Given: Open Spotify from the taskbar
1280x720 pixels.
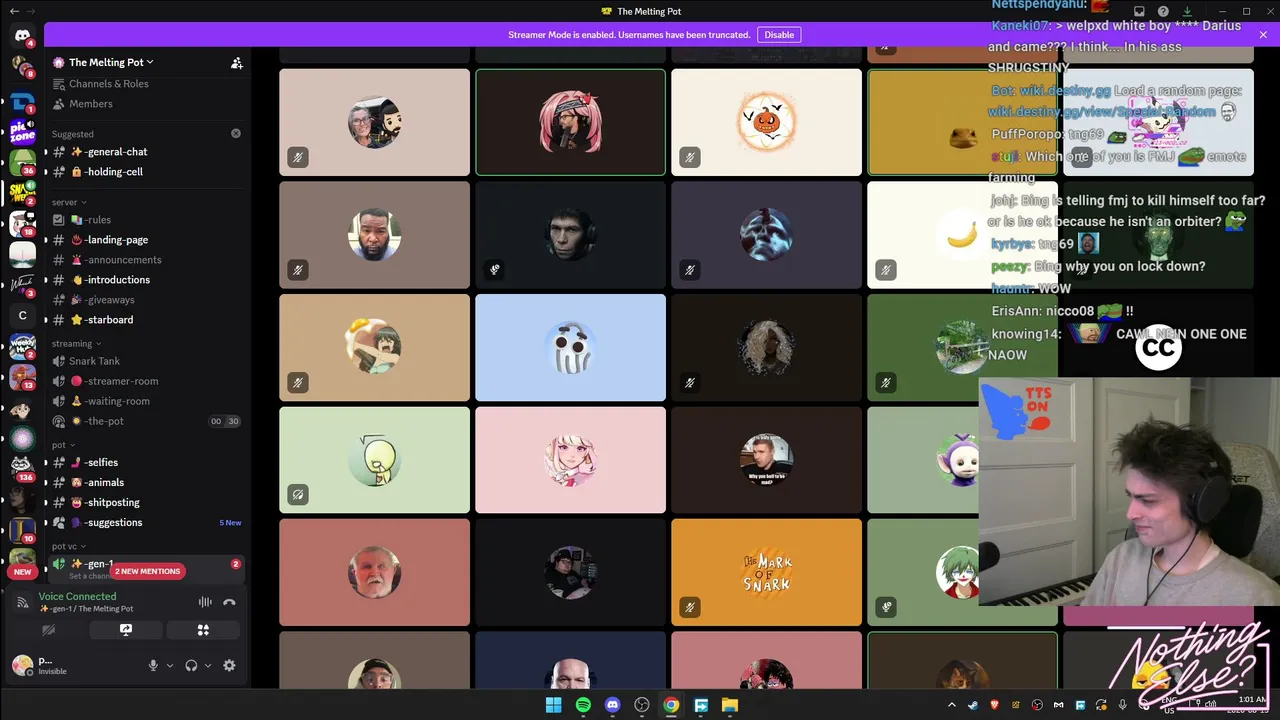Looking at the screenshot, I should (x=583, y=705).
